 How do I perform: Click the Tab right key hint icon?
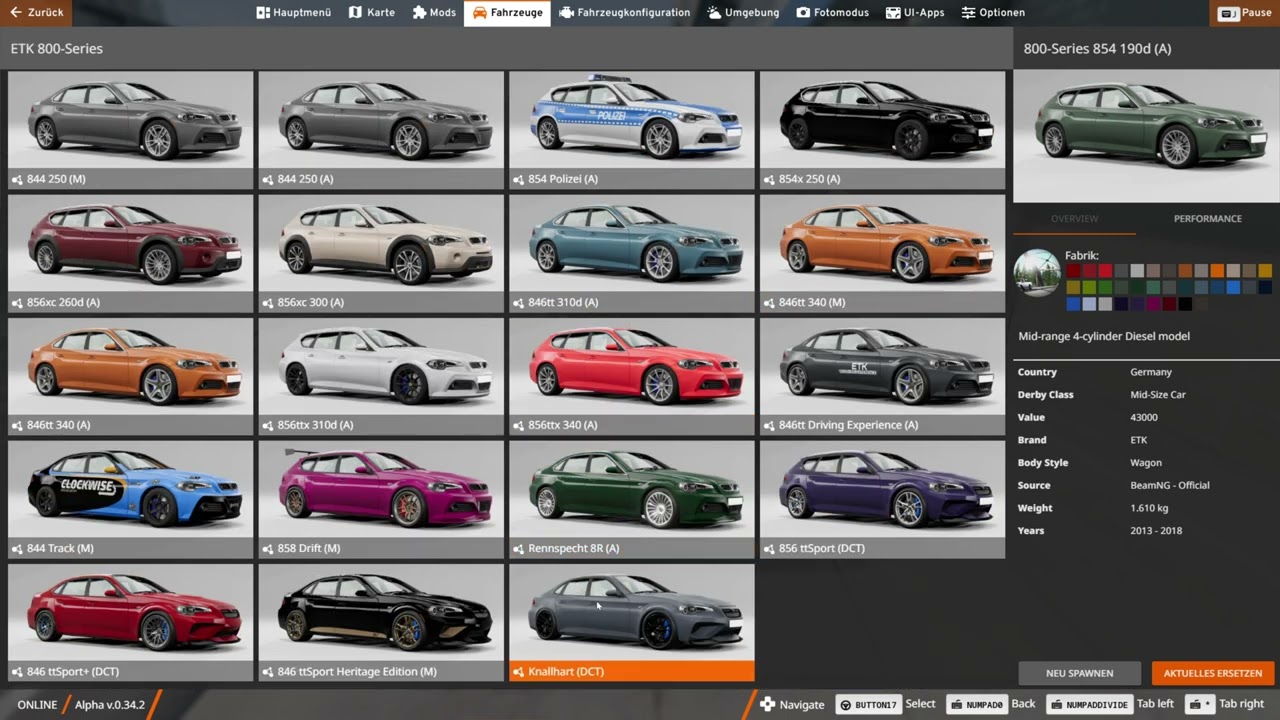pyautogui.click(x=1200, y=705)
